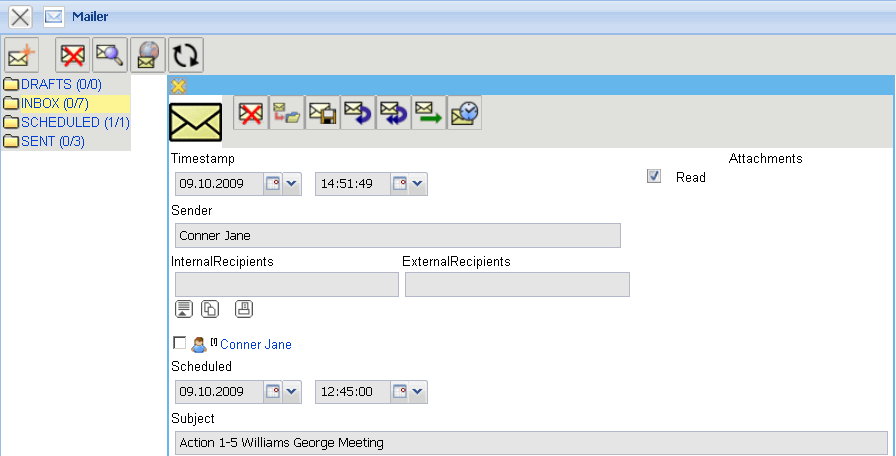Open the Timestamp date dropdown arrow
This screenshot has width=896, height=456.
pyautogui.click(x=292, y=184)
